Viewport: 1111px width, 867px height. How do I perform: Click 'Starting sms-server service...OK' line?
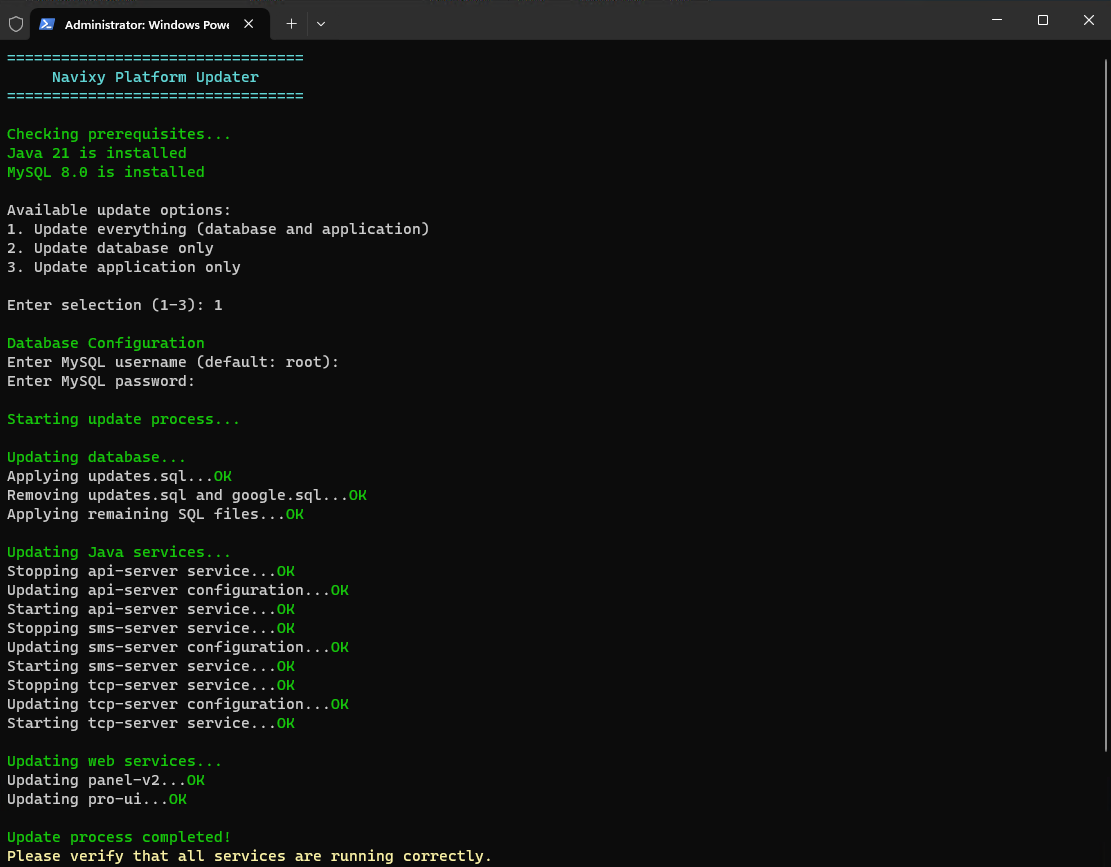[151, 666]
